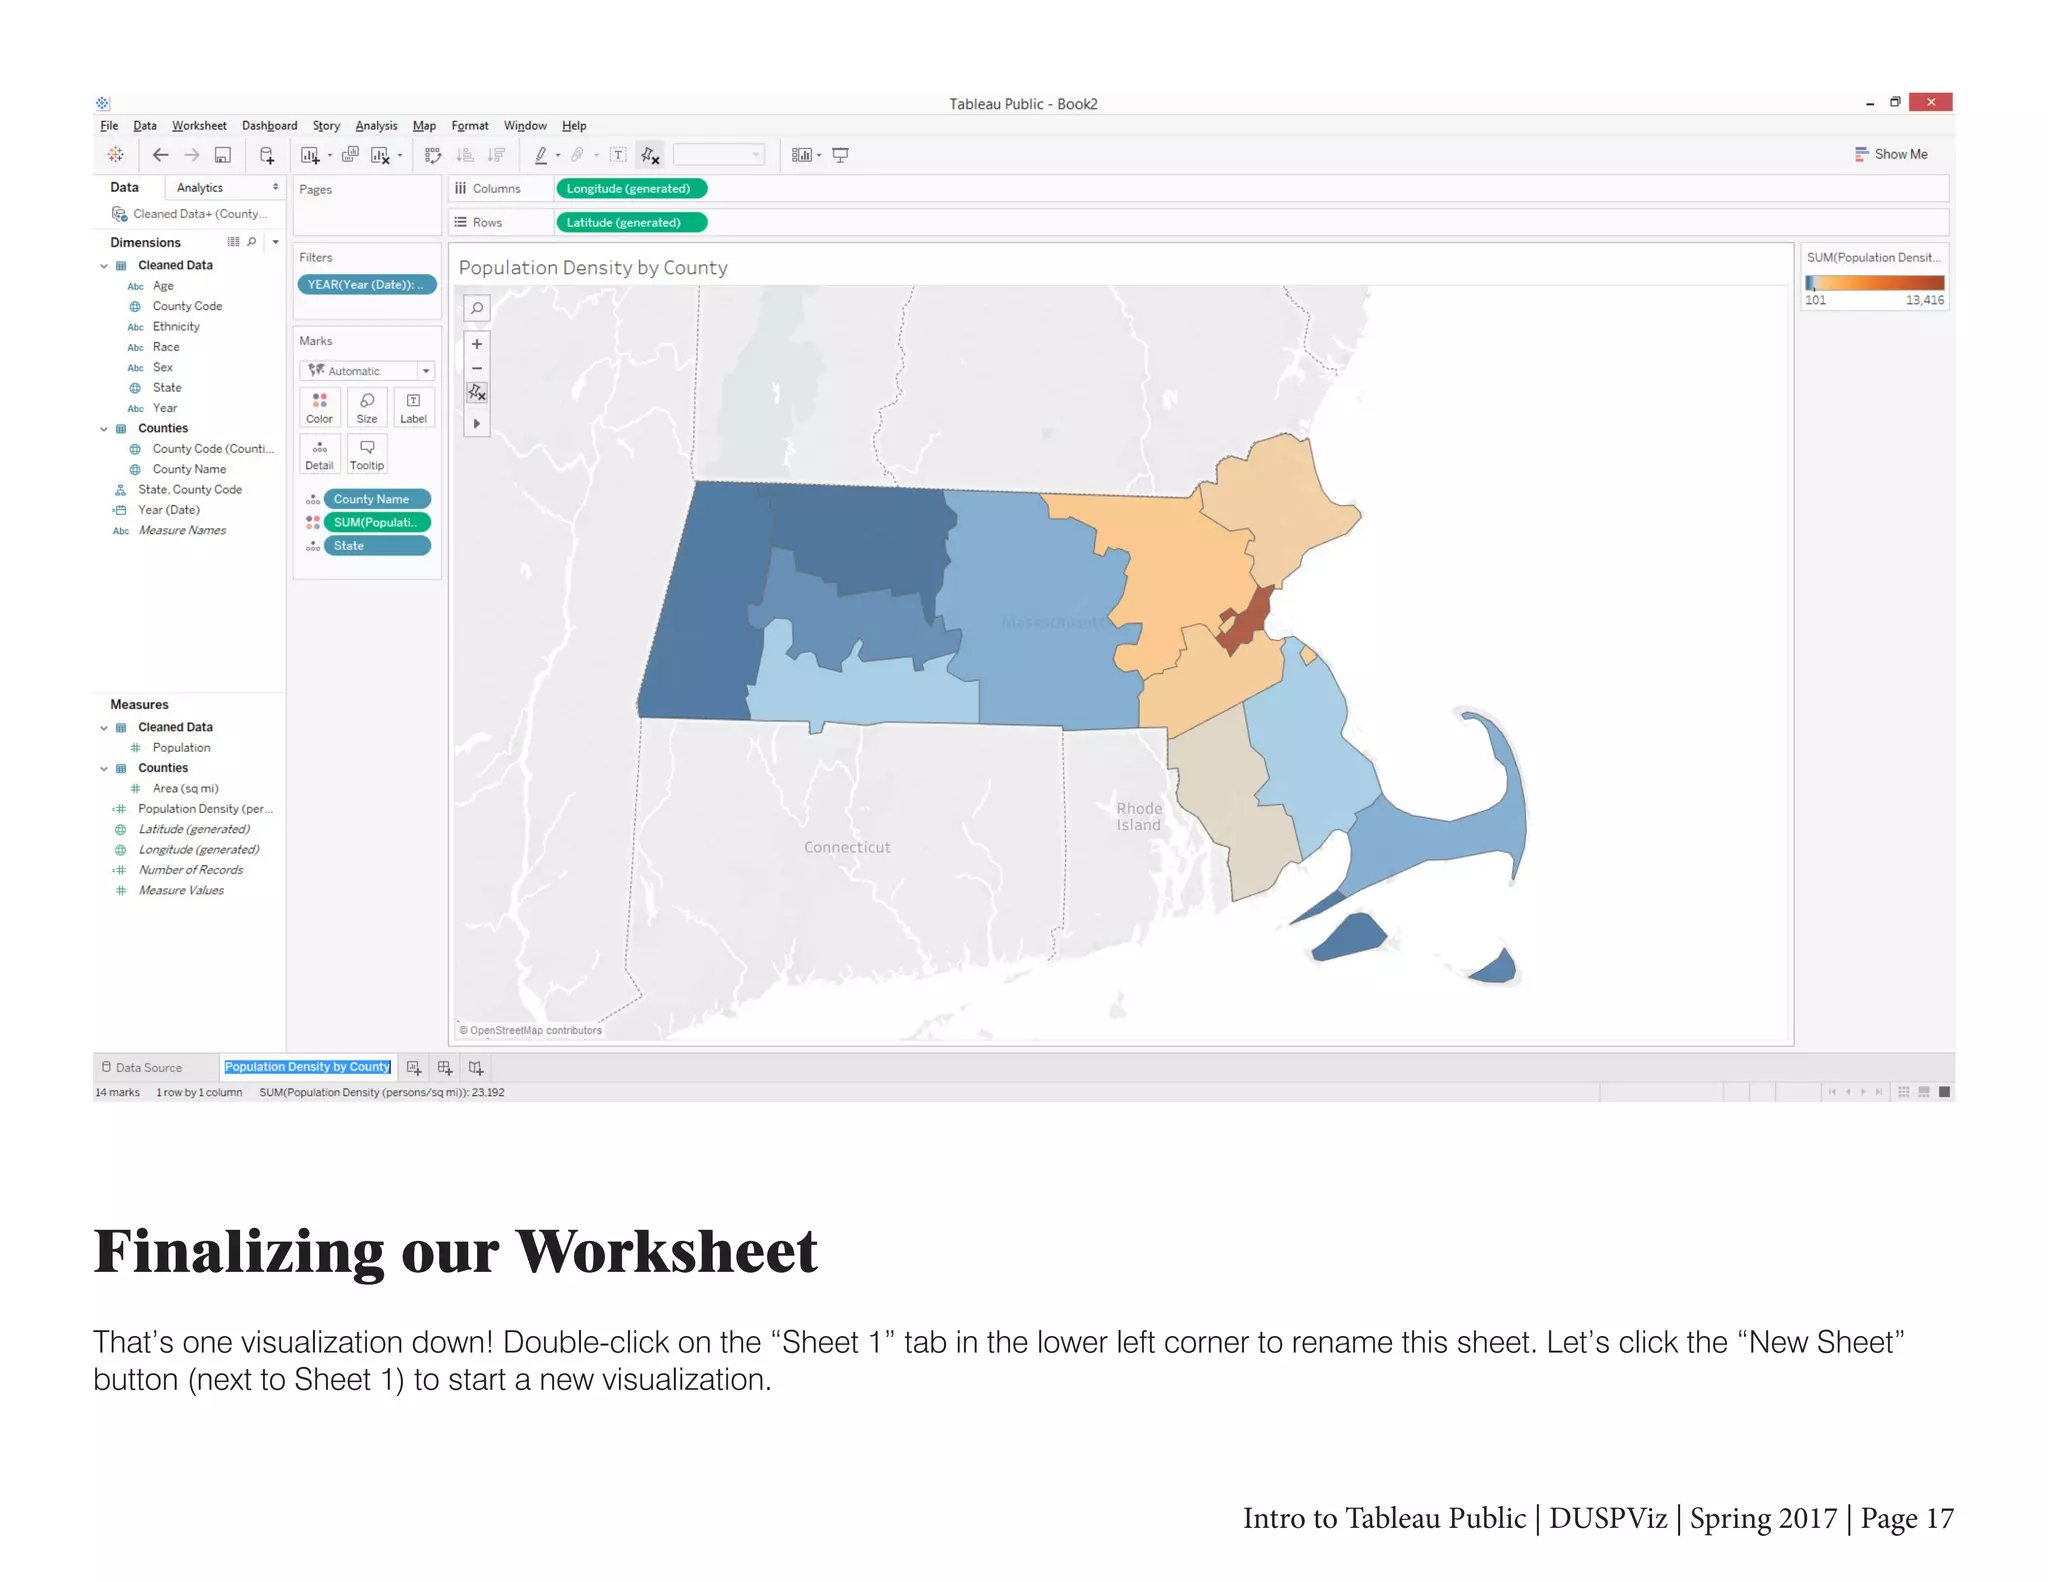
Task: Open the Dimensions pane dropdown arrow
Action: pyautogui.click(x=275, y=242)
